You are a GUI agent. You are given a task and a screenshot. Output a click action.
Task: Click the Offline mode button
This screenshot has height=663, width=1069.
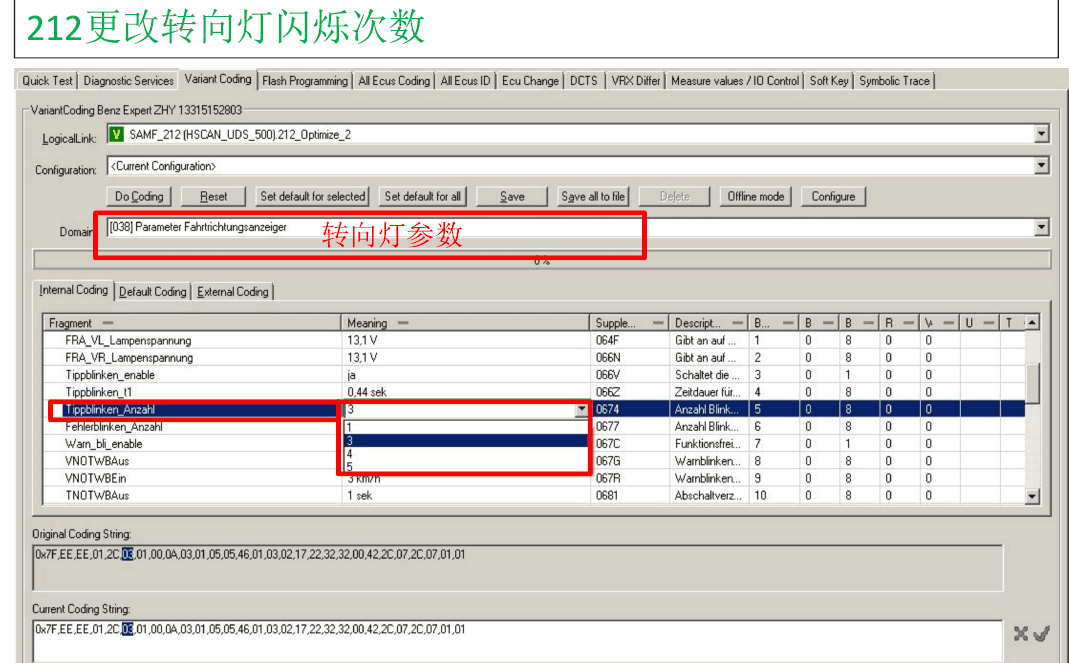click(756, 197)
